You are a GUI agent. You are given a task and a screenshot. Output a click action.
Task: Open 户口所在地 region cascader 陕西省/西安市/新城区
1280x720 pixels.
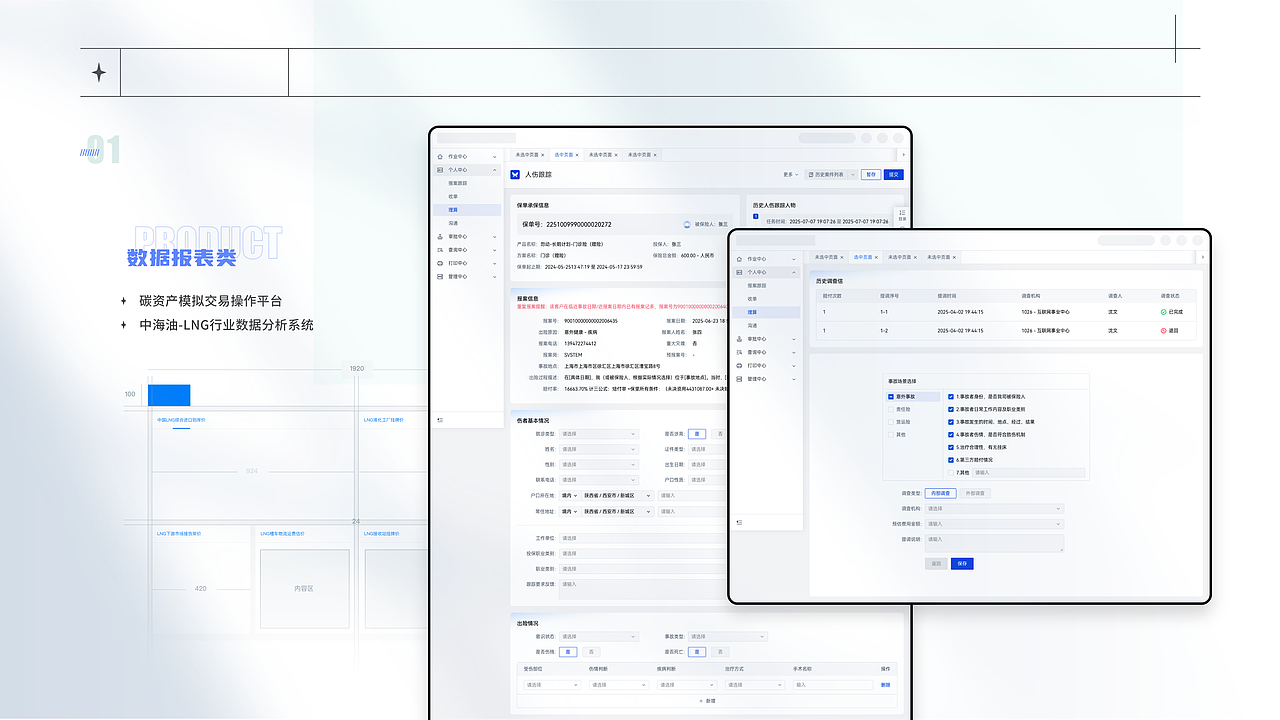point(616,495)
